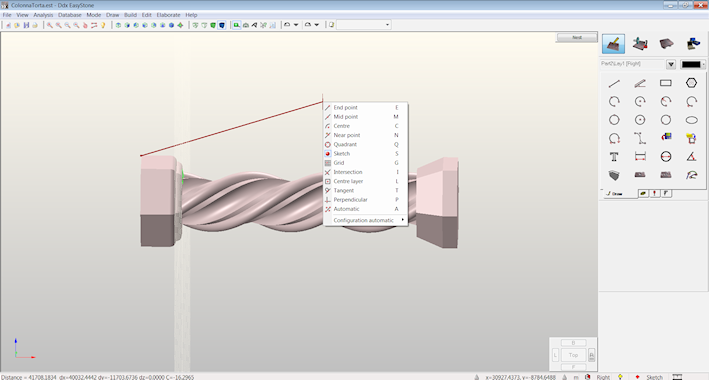This screenshot has height=380, width=709.
Task: Open the Draw mode with pencil icon
Action: point(614,44)
